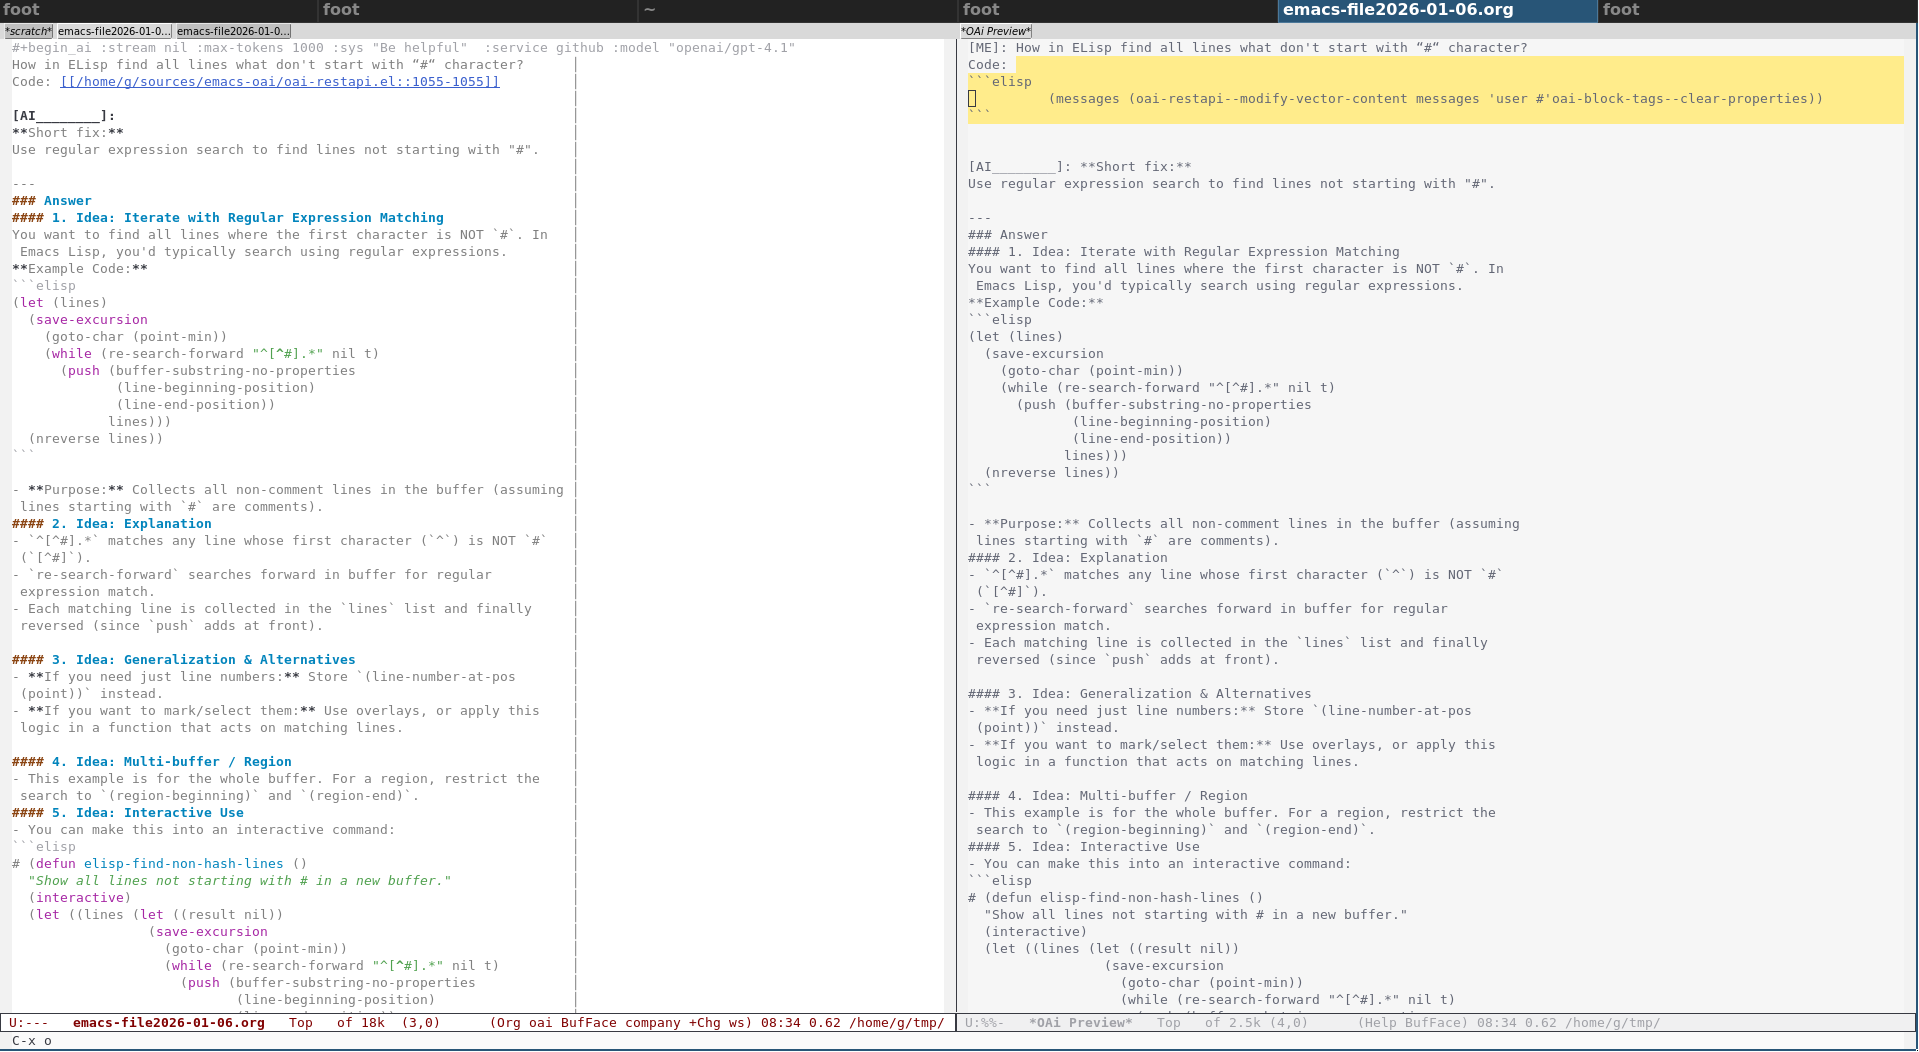The height and width of the screenshot is (1052, 1919).
Task: Click "#### 5. Idea: Interactive Use" in preview window
Action: (x=1084, y=847)
